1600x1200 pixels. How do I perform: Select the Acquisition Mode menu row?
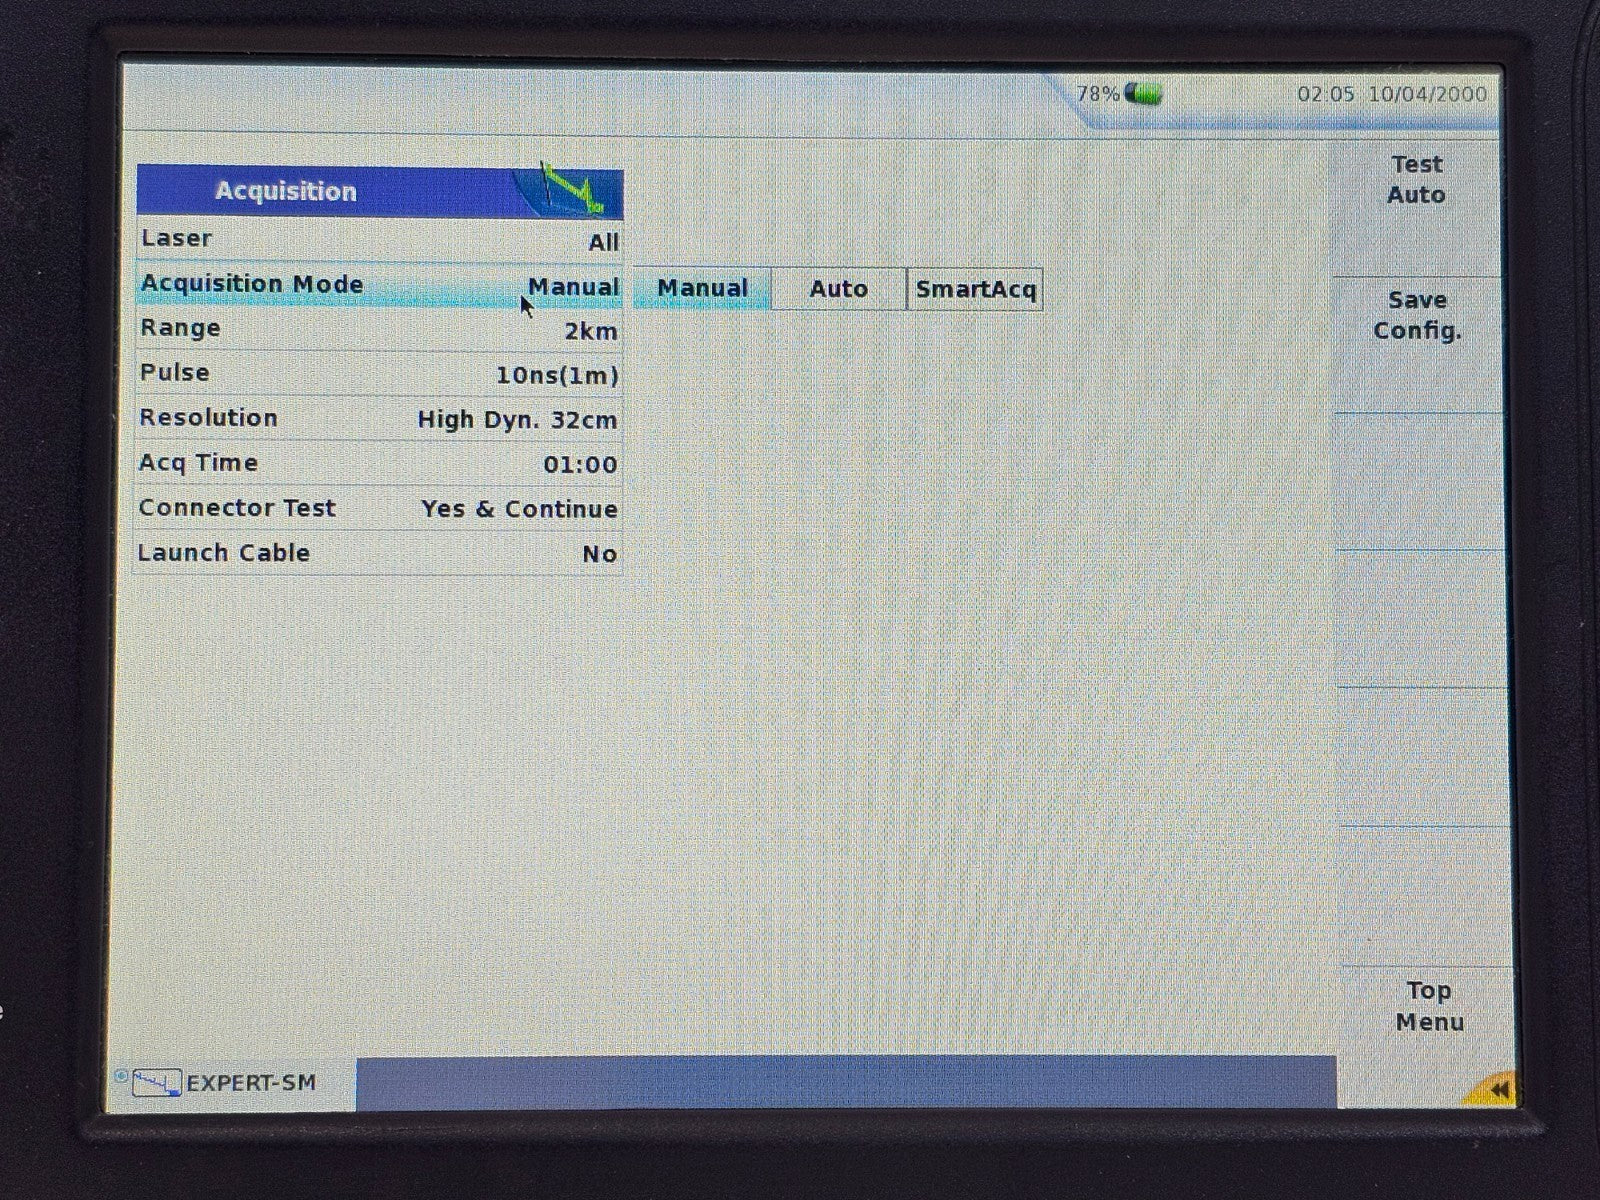[x=378, y=285]
